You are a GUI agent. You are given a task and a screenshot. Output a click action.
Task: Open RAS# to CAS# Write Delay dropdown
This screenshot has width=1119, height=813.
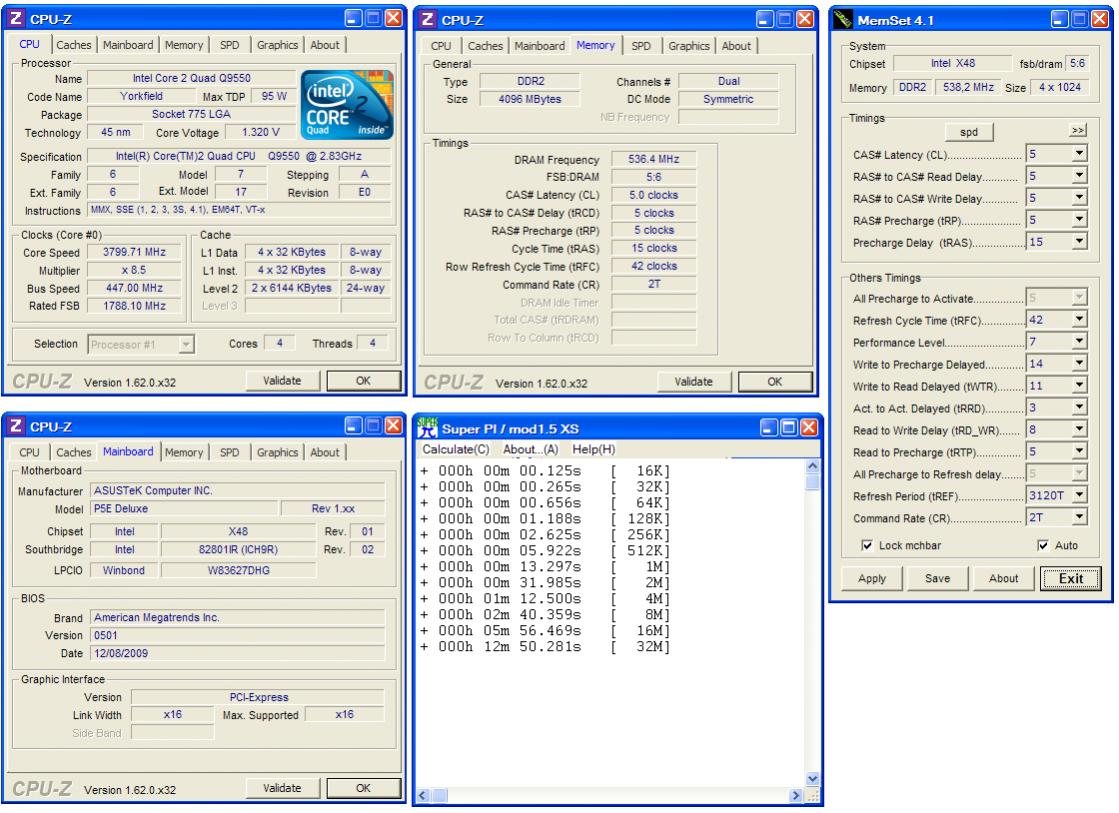[x=1079, y=198]
